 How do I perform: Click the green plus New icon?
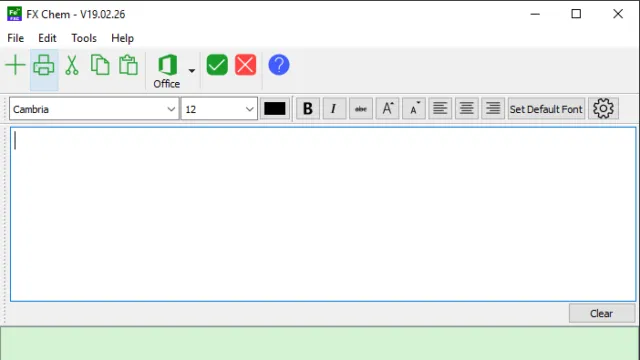[16, 65]
